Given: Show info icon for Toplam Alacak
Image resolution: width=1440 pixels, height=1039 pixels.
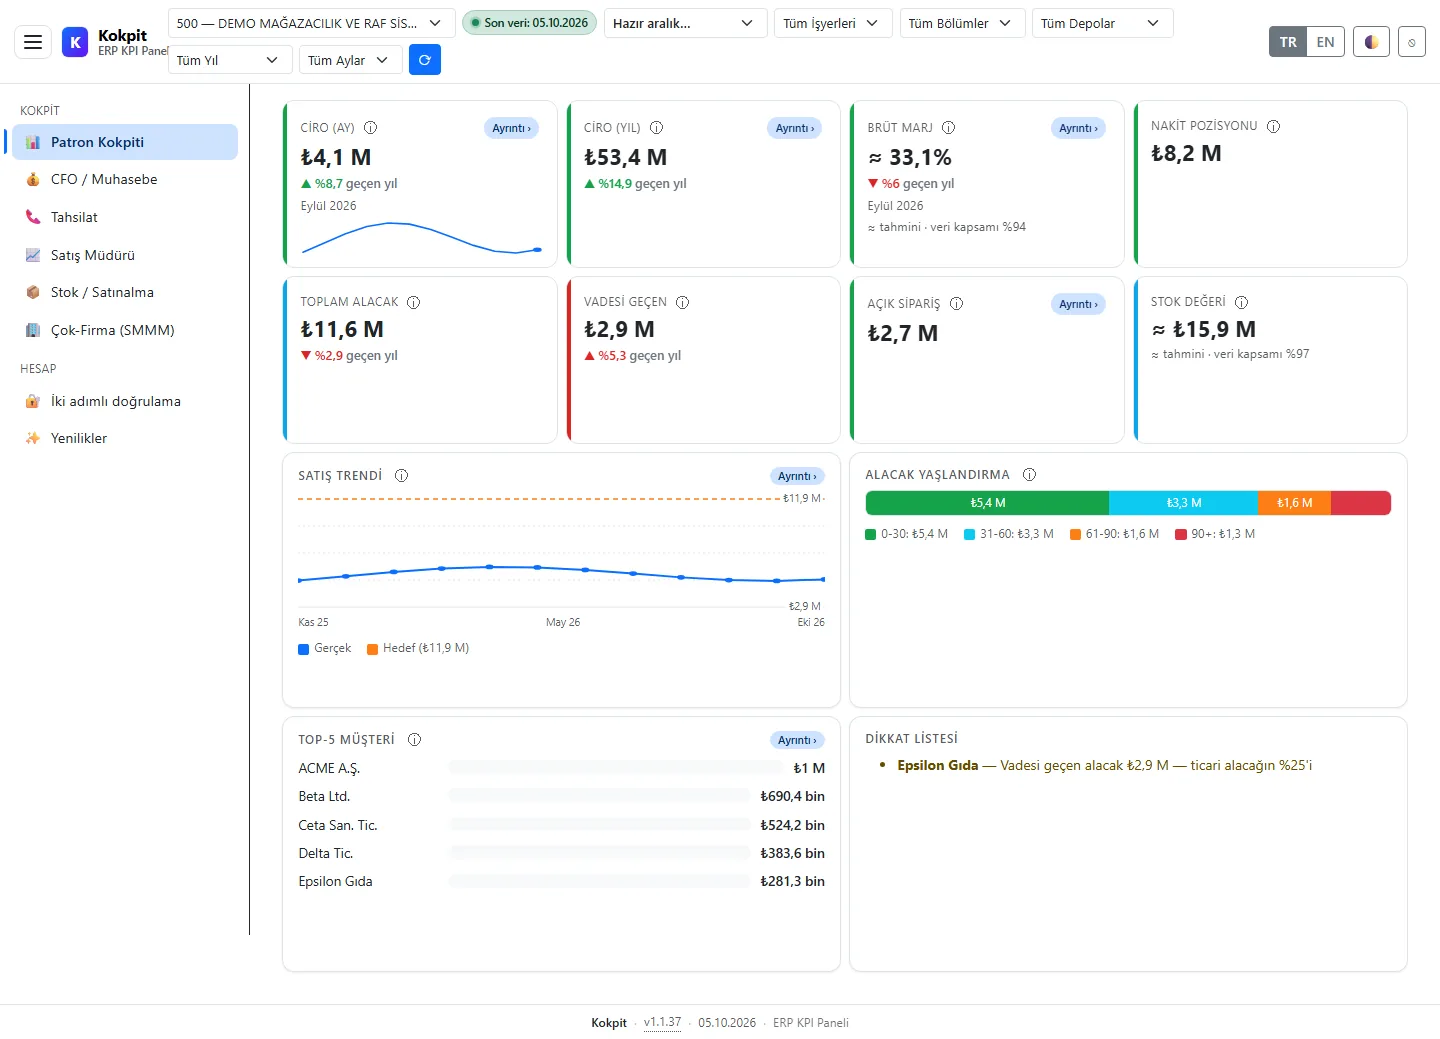Looking at the screenshot, I should 413,302.
